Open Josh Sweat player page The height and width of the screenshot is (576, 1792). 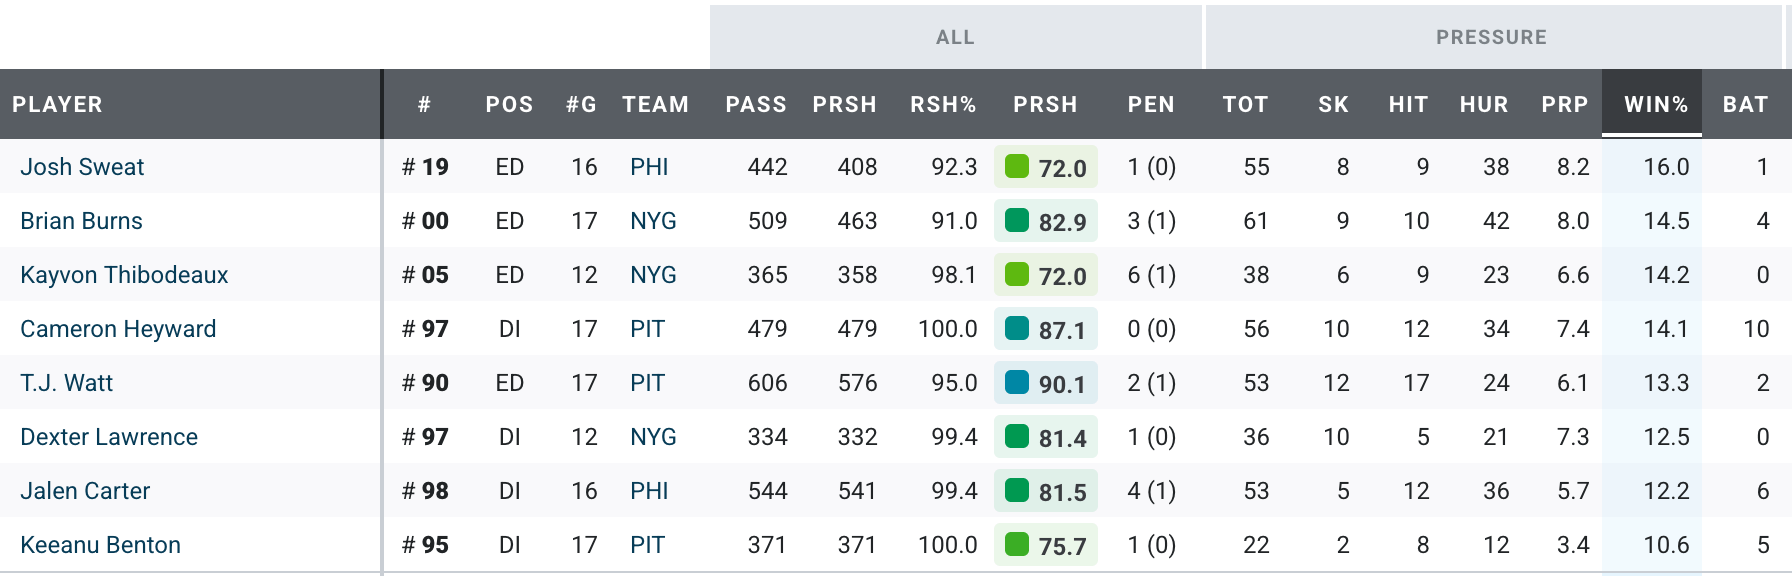[82, 167]
